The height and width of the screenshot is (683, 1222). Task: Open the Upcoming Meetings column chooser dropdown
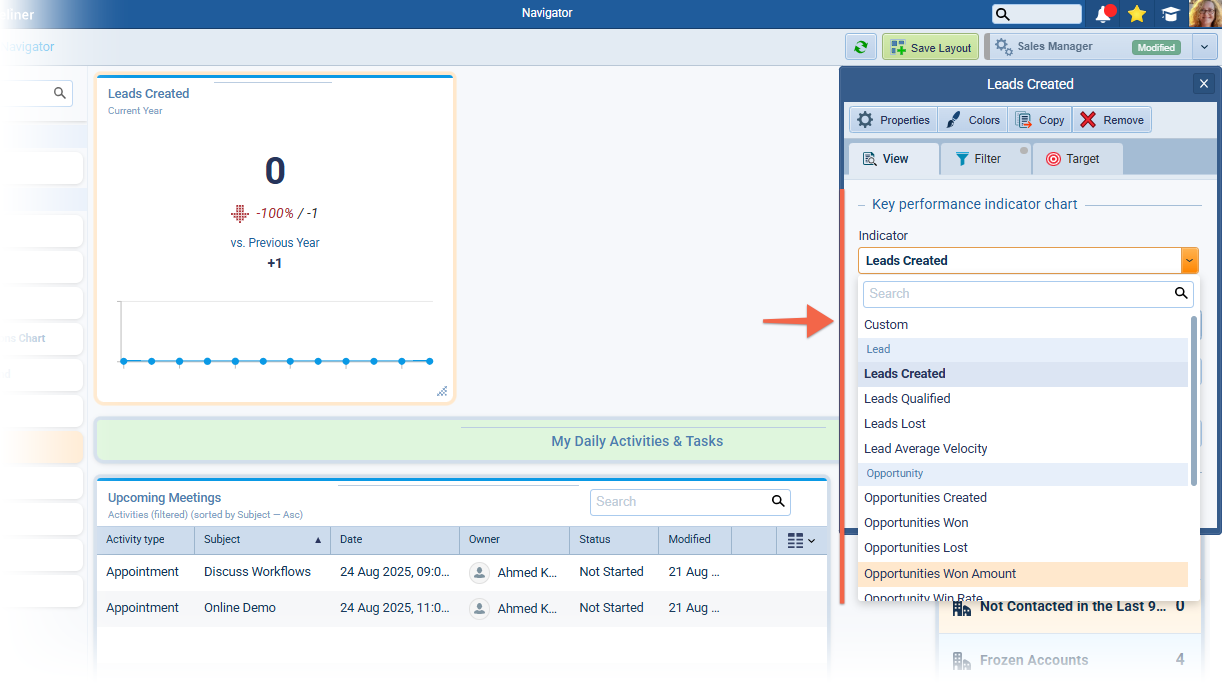point(801,541)
